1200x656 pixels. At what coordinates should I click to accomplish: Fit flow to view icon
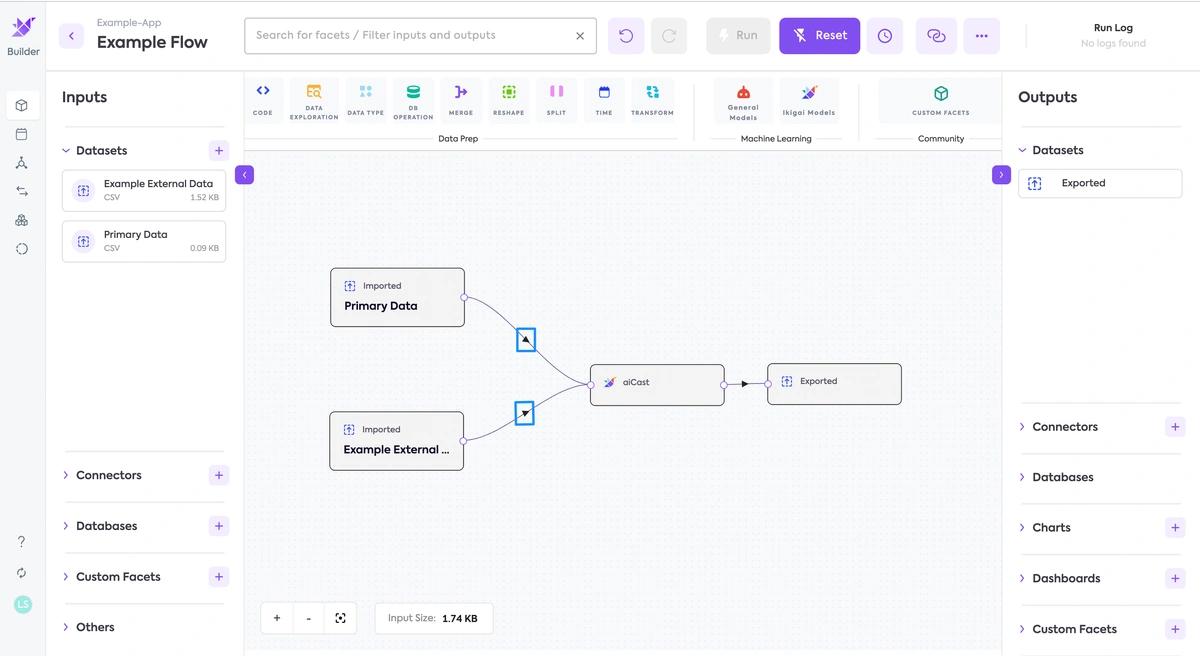tap(340, 618)
